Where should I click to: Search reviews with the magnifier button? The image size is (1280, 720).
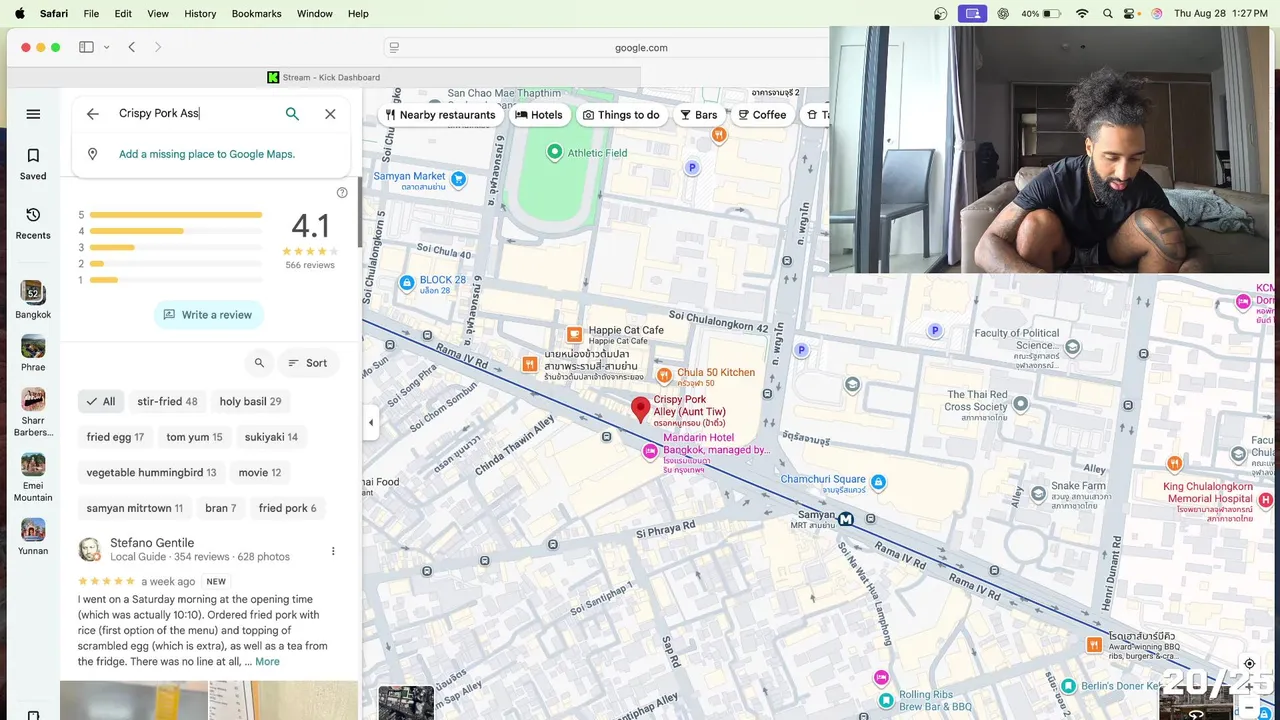click(x=259, y=363)
